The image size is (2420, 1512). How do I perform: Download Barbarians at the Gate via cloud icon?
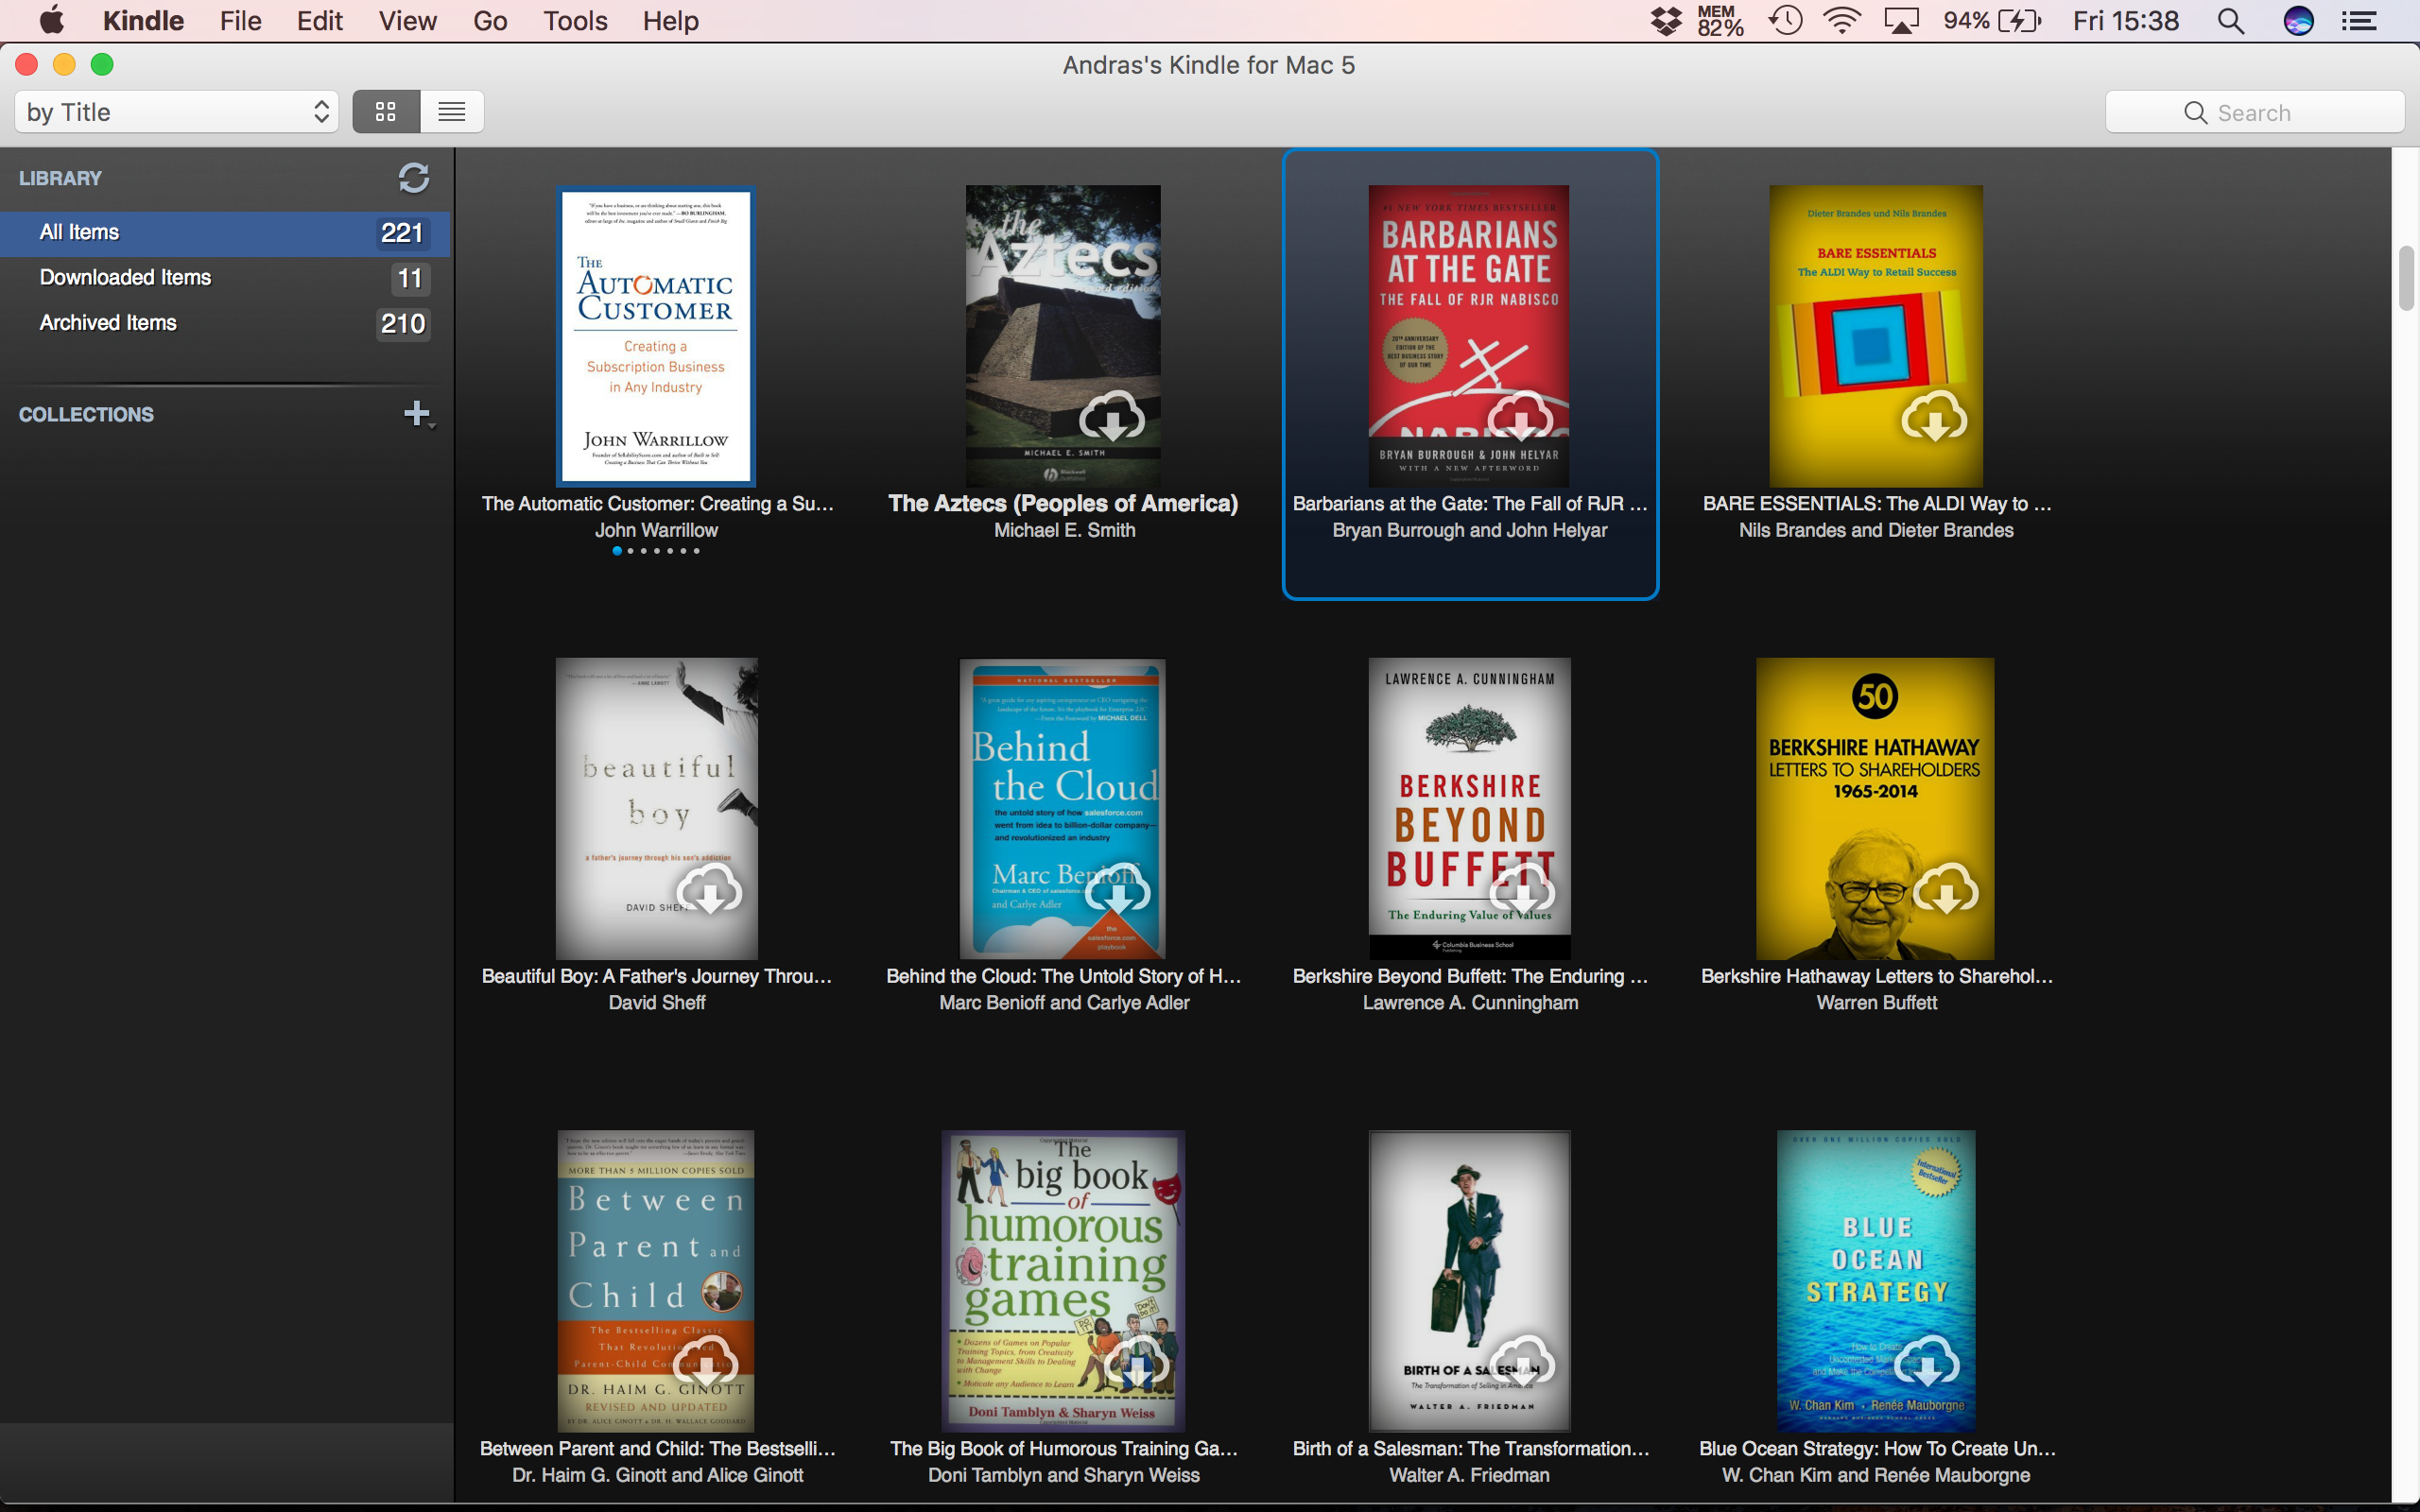tap(1519, 416)
